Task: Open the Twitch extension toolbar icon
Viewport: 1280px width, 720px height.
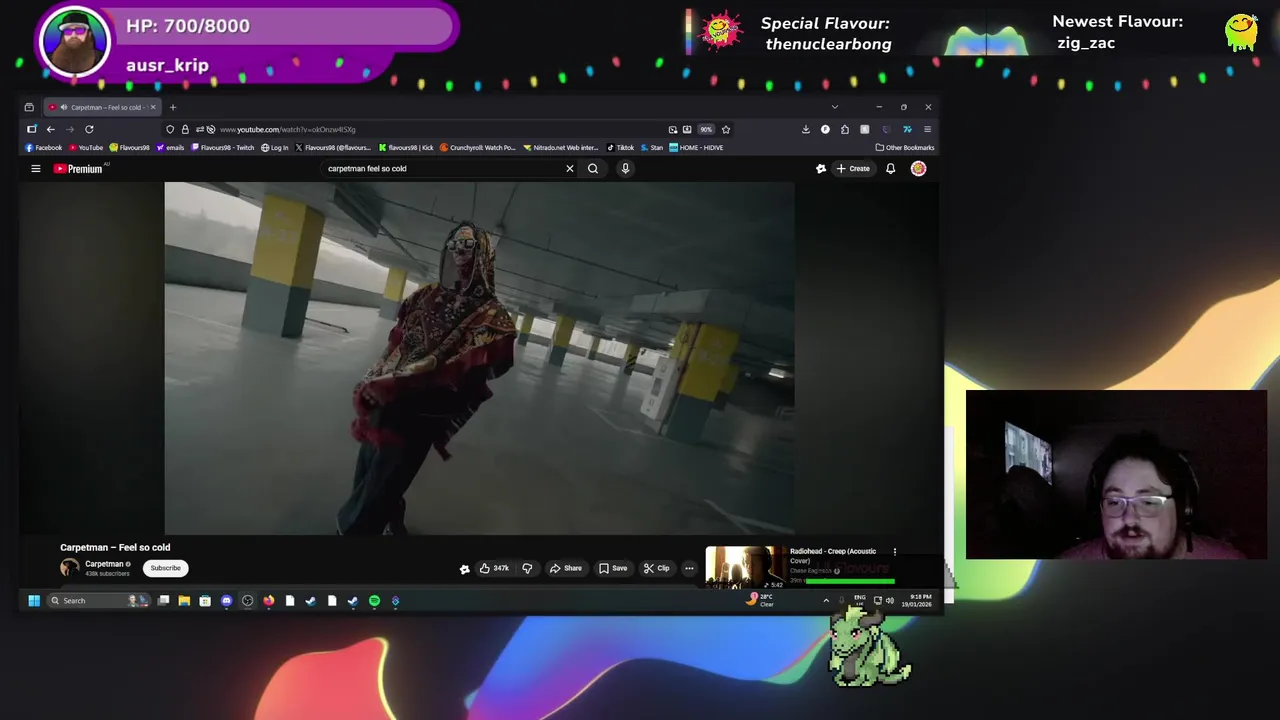Action: [x=885, y=129]
